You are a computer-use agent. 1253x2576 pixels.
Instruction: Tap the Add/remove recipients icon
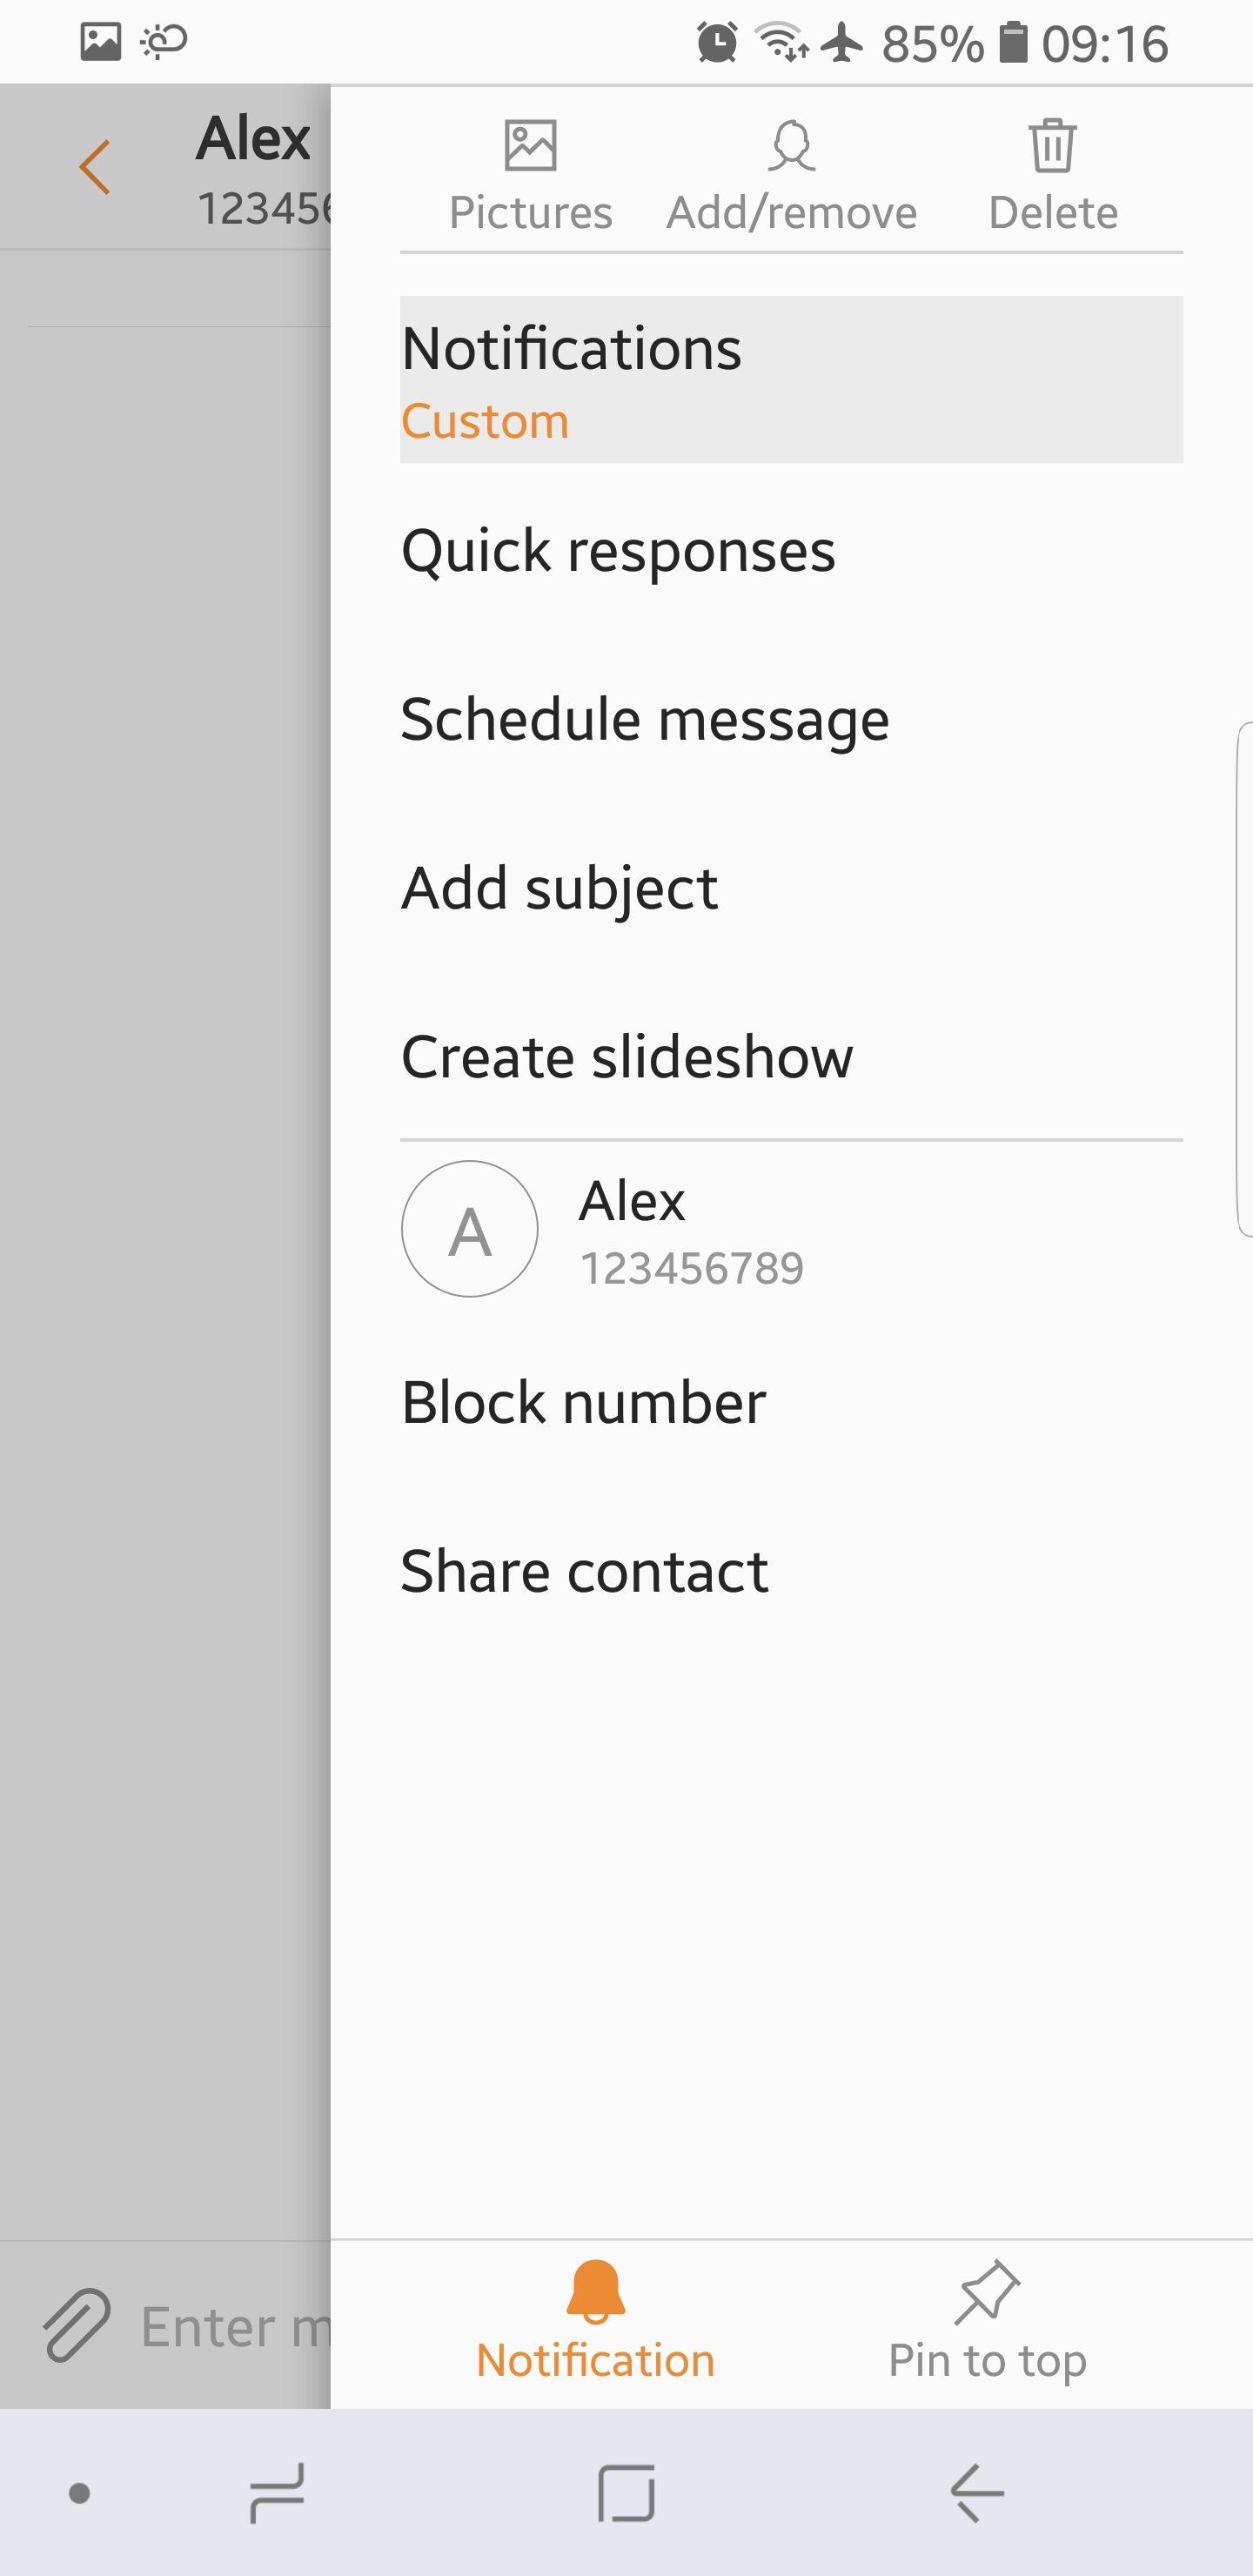791,147
